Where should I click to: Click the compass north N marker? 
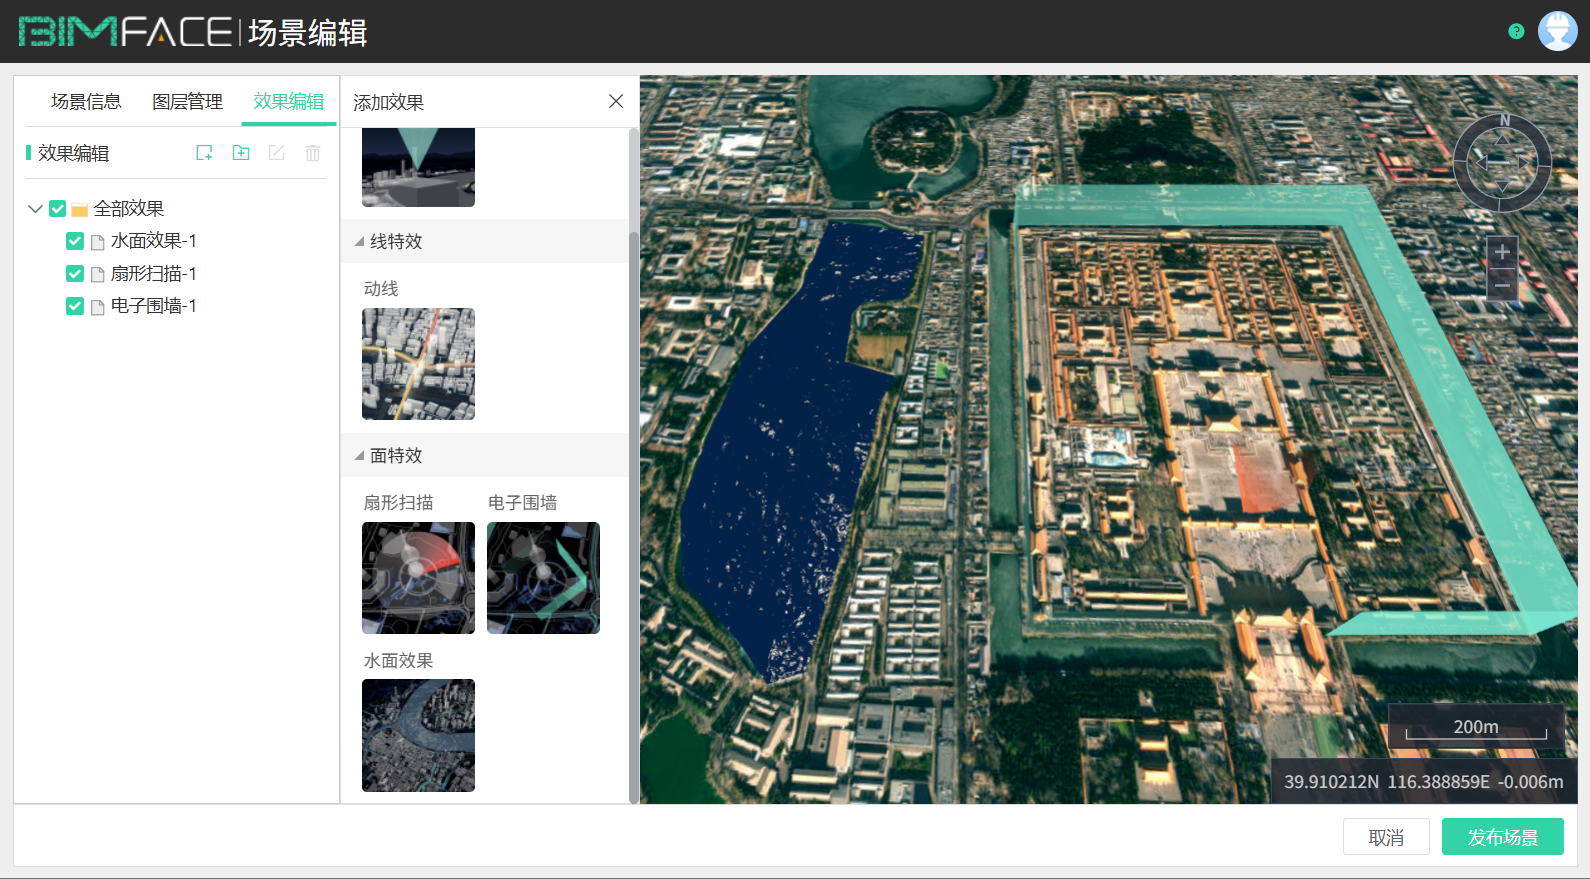point(1504,121)
